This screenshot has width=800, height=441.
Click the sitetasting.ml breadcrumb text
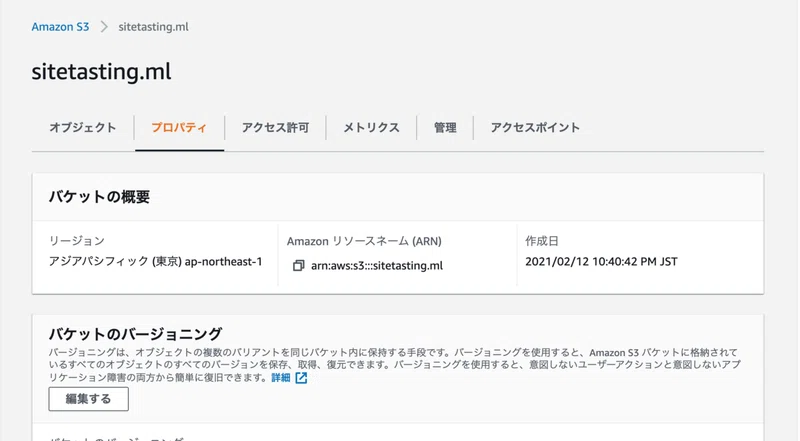point(154,27)
